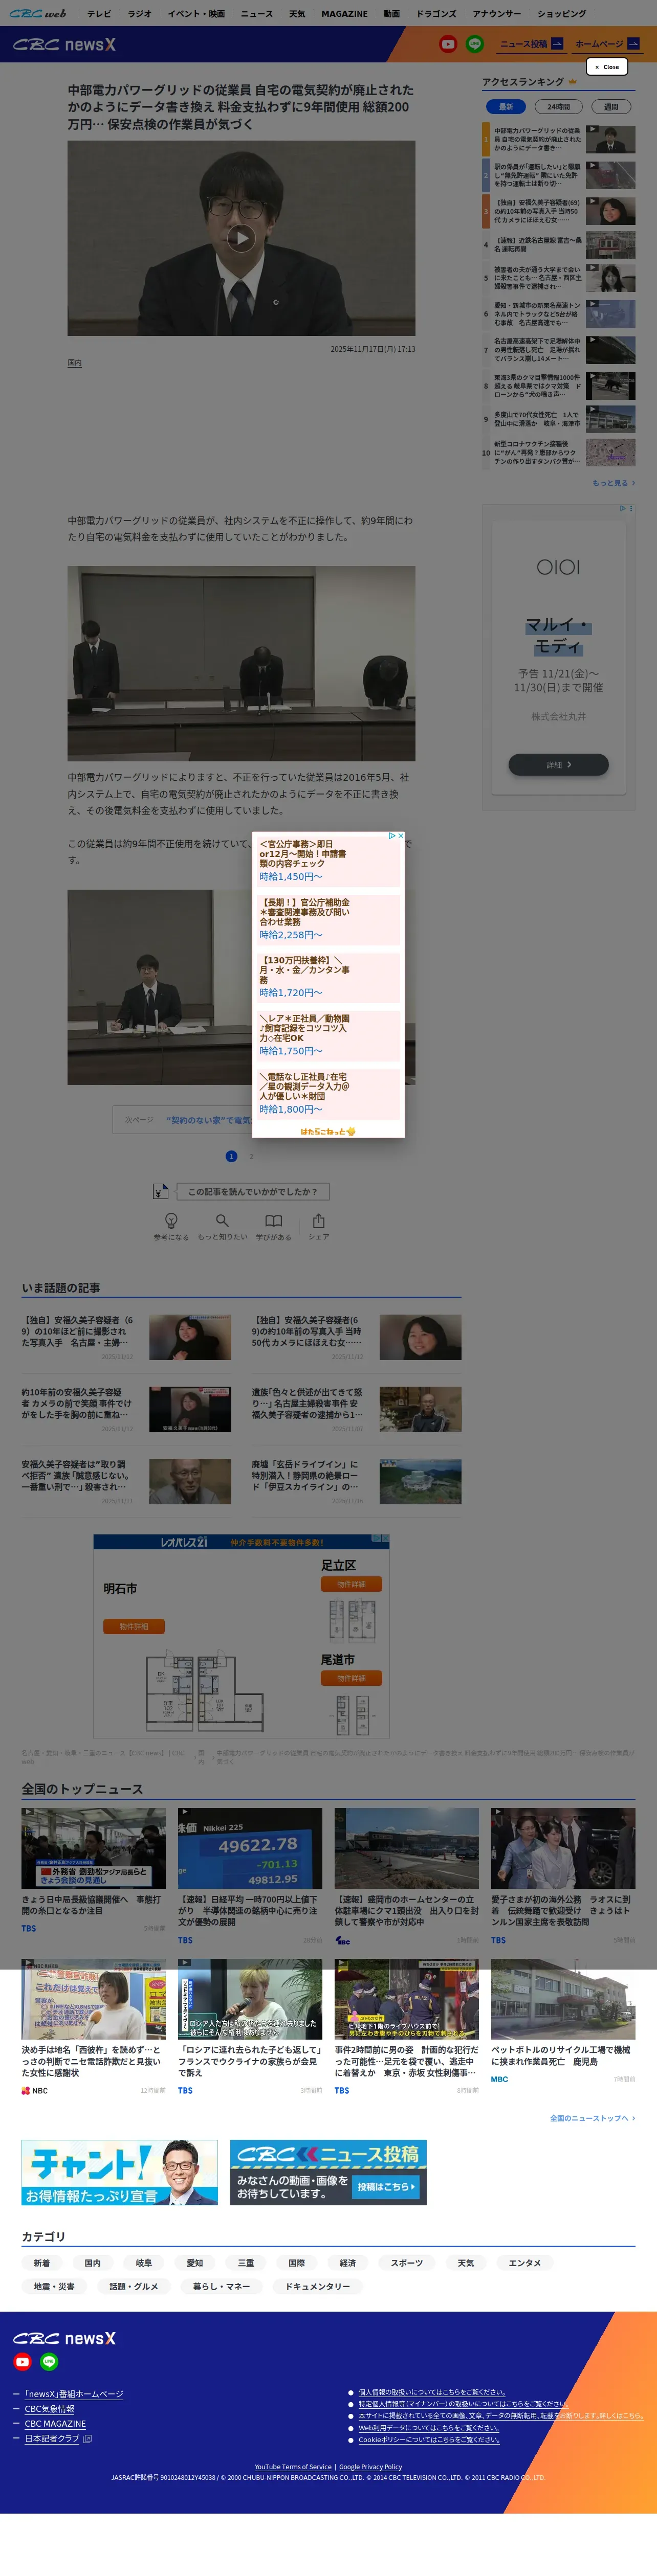The height and width of the screenshot is (2576, 657).
Task: Click the シェア share icon
Action: [x=318, y=1220]
